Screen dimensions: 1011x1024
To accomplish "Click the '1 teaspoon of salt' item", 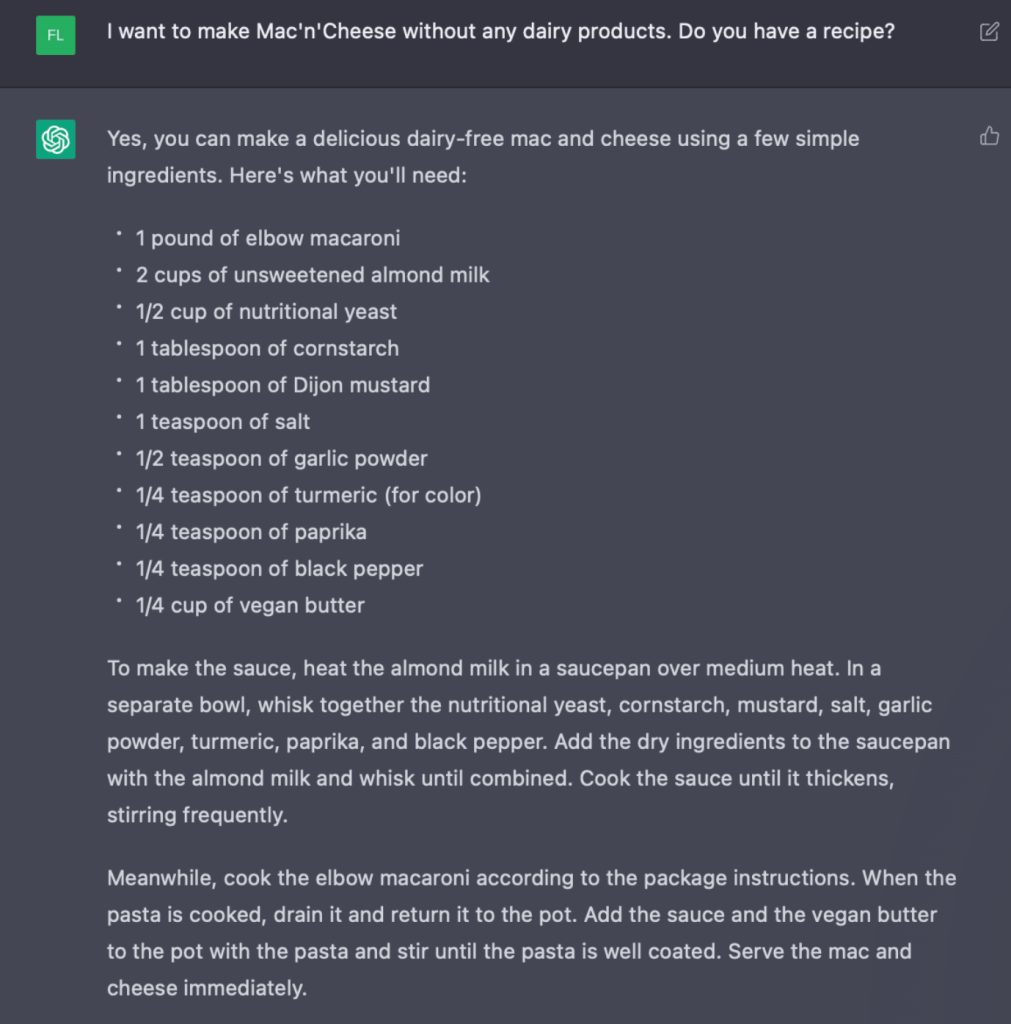I will (223, 422).
